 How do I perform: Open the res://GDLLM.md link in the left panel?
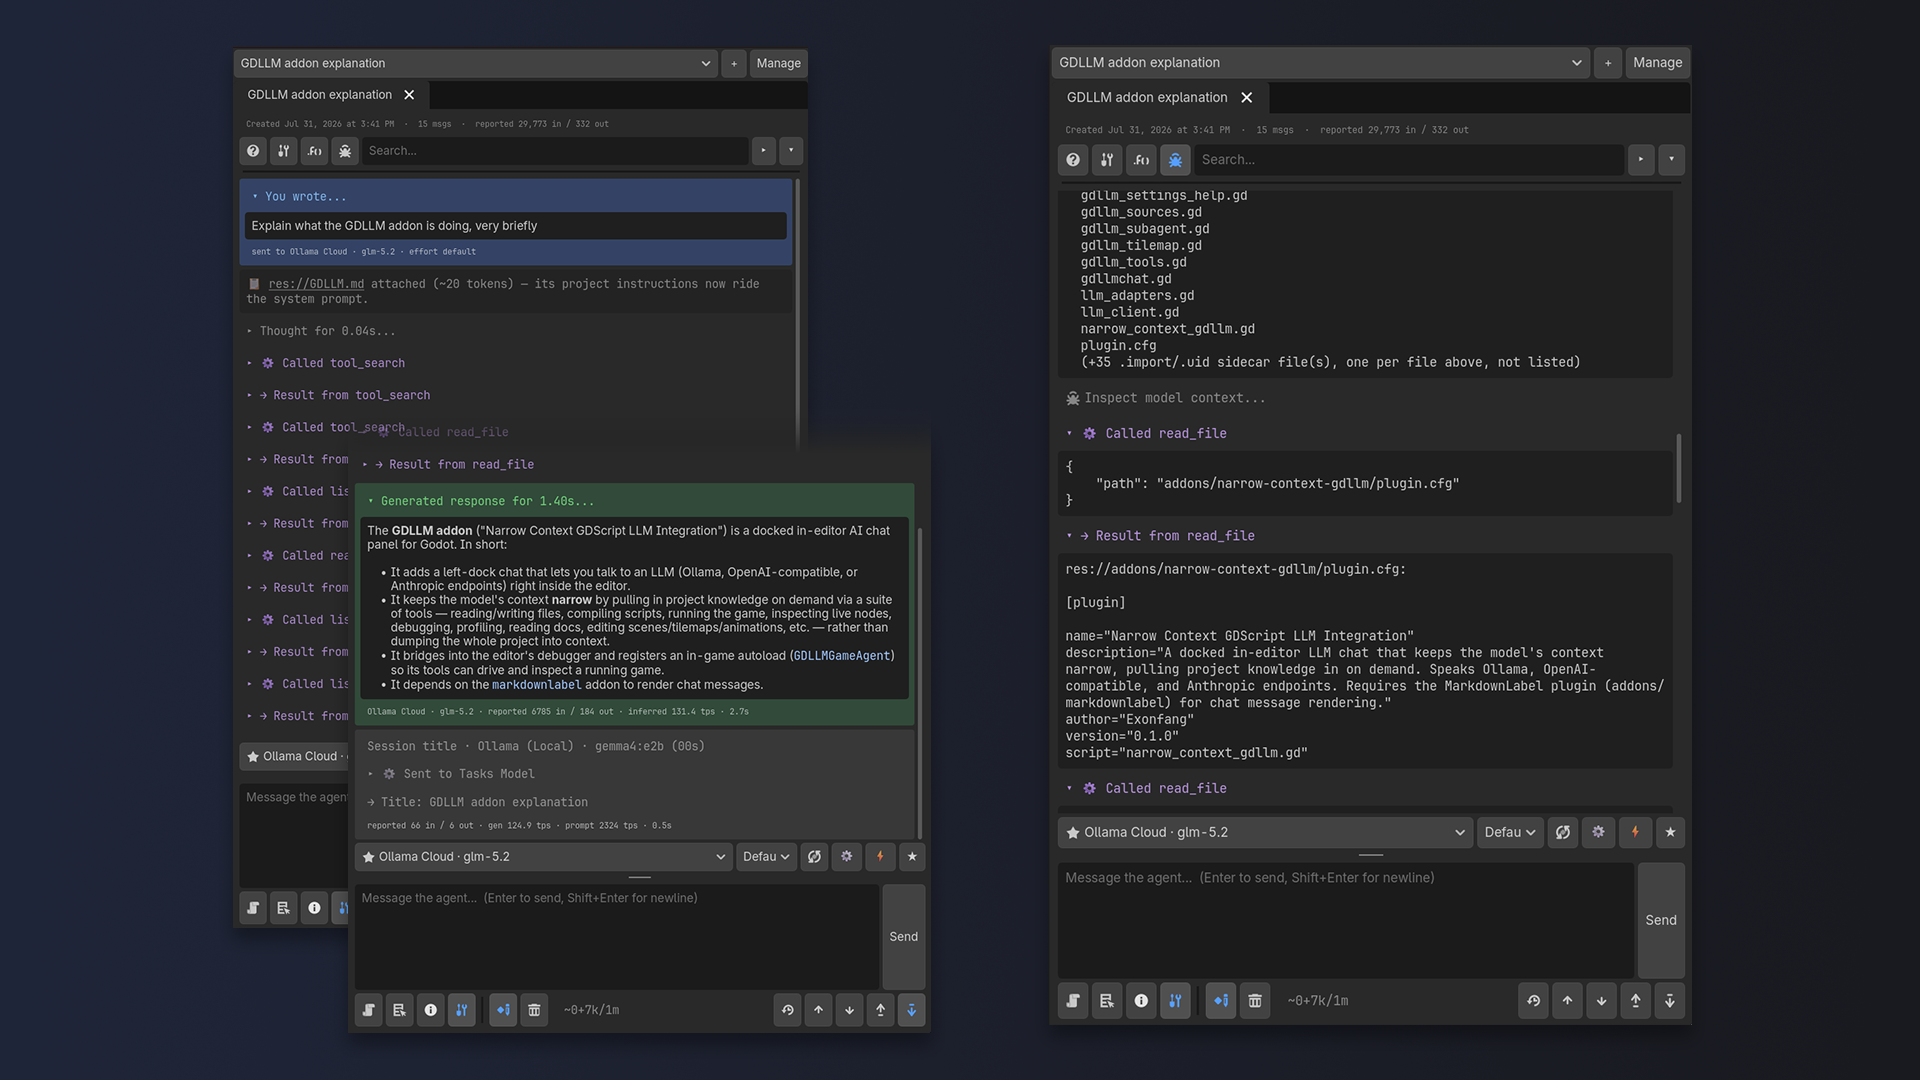tap(316, 284)
